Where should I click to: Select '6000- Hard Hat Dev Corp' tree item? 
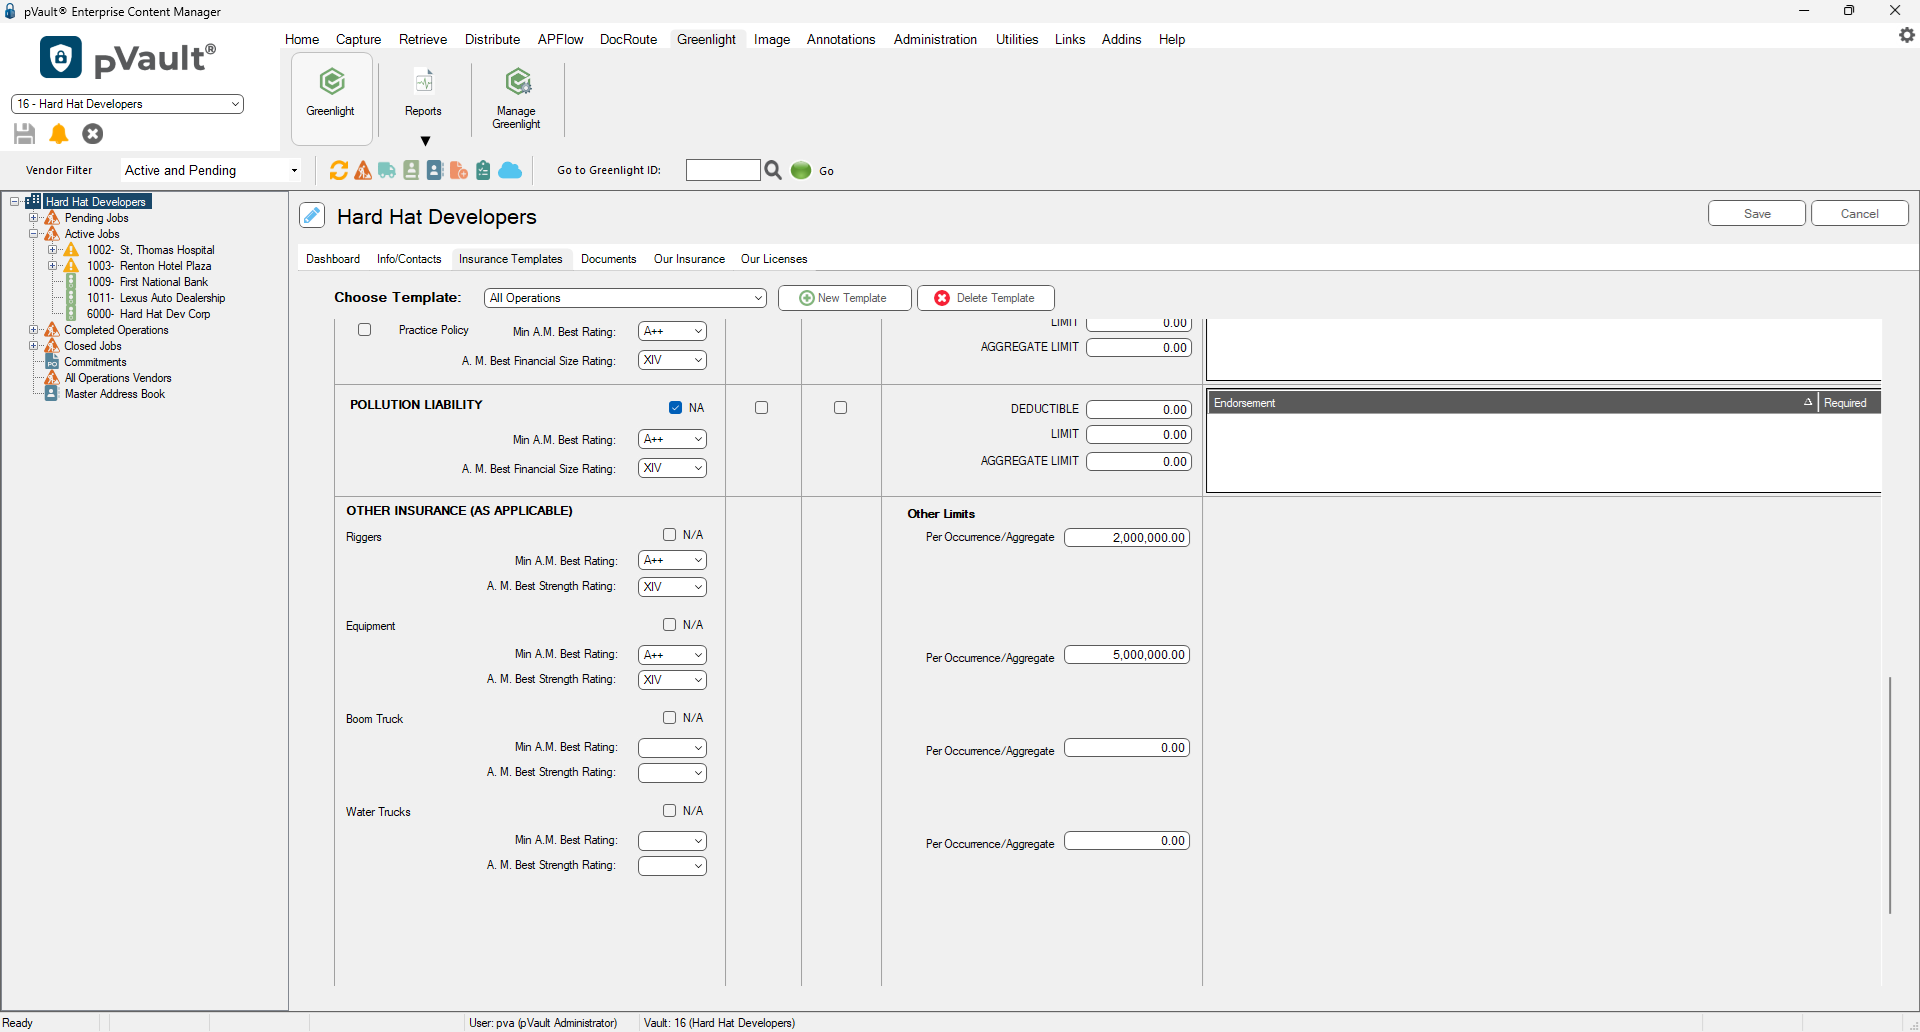pos(148,314)
